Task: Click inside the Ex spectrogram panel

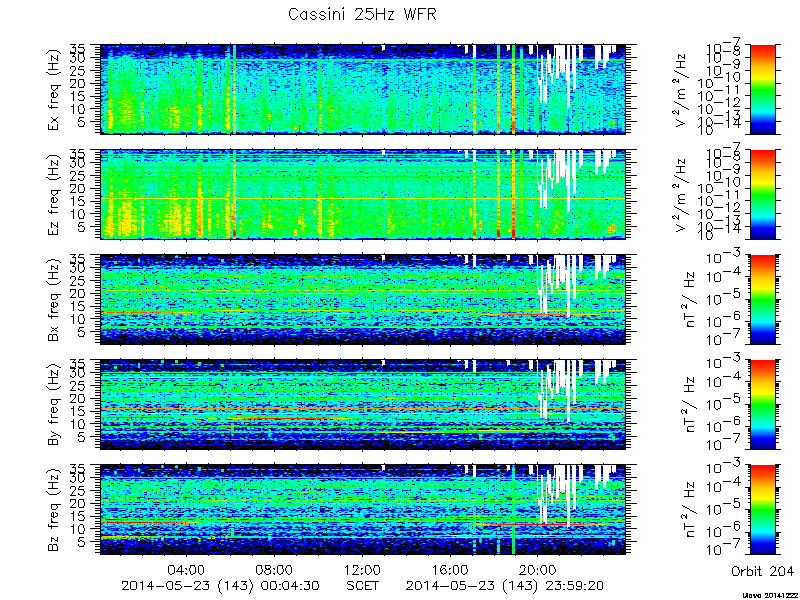Action: (363, 89)
